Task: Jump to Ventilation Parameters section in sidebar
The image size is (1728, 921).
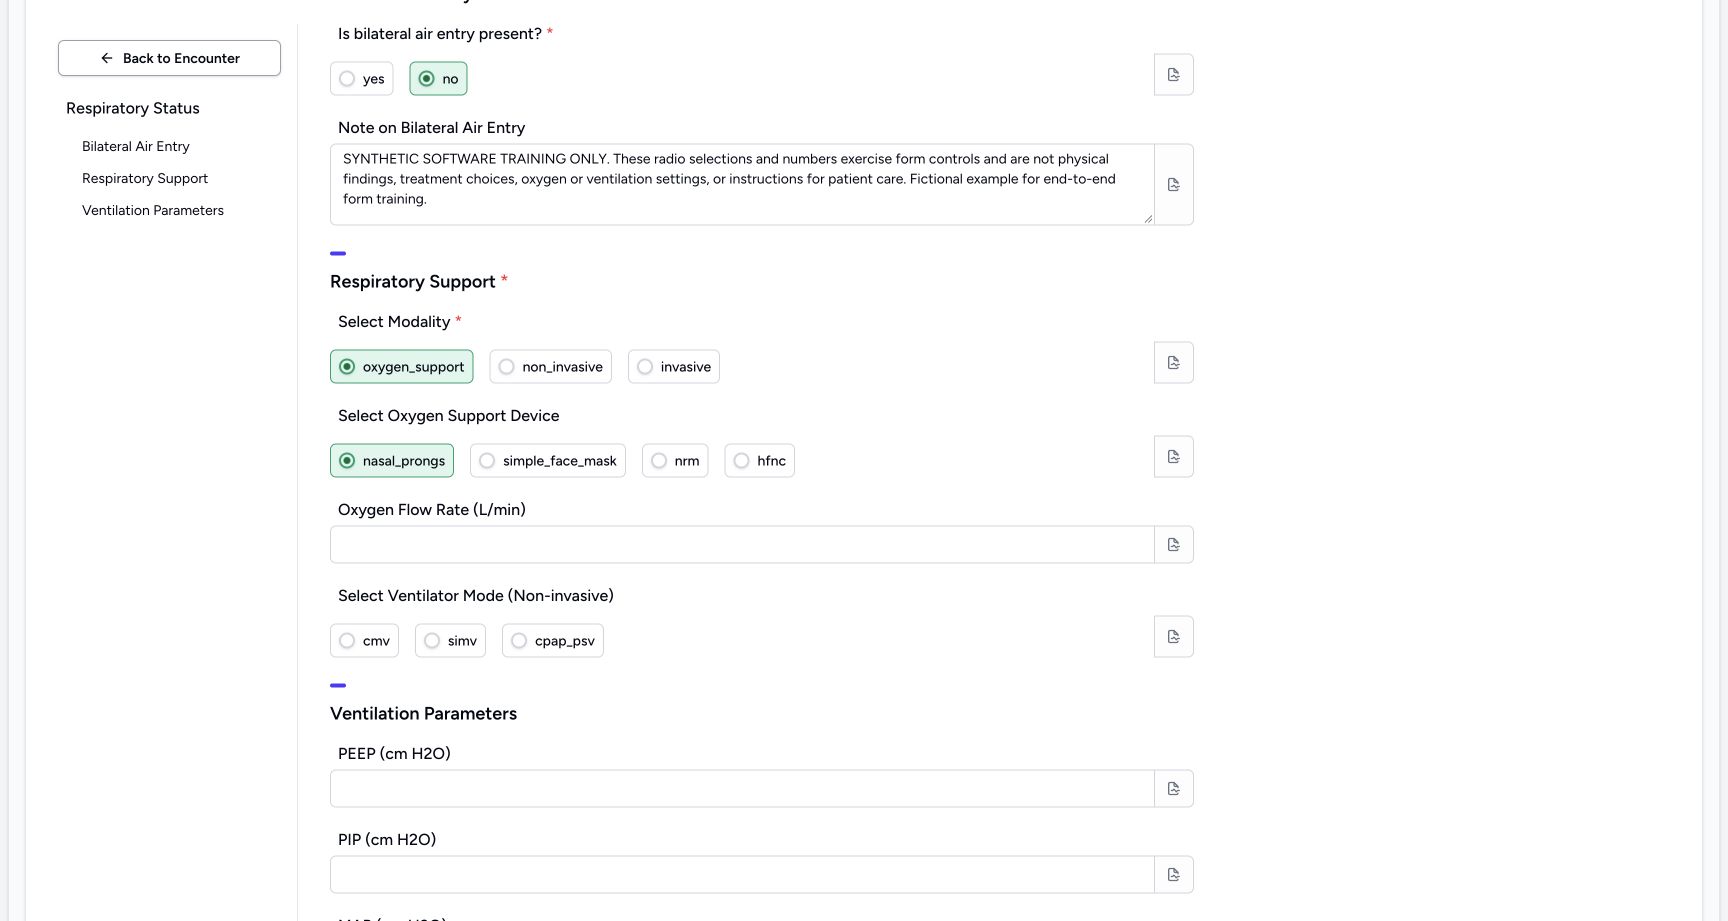Action: [x=153, y=210]
